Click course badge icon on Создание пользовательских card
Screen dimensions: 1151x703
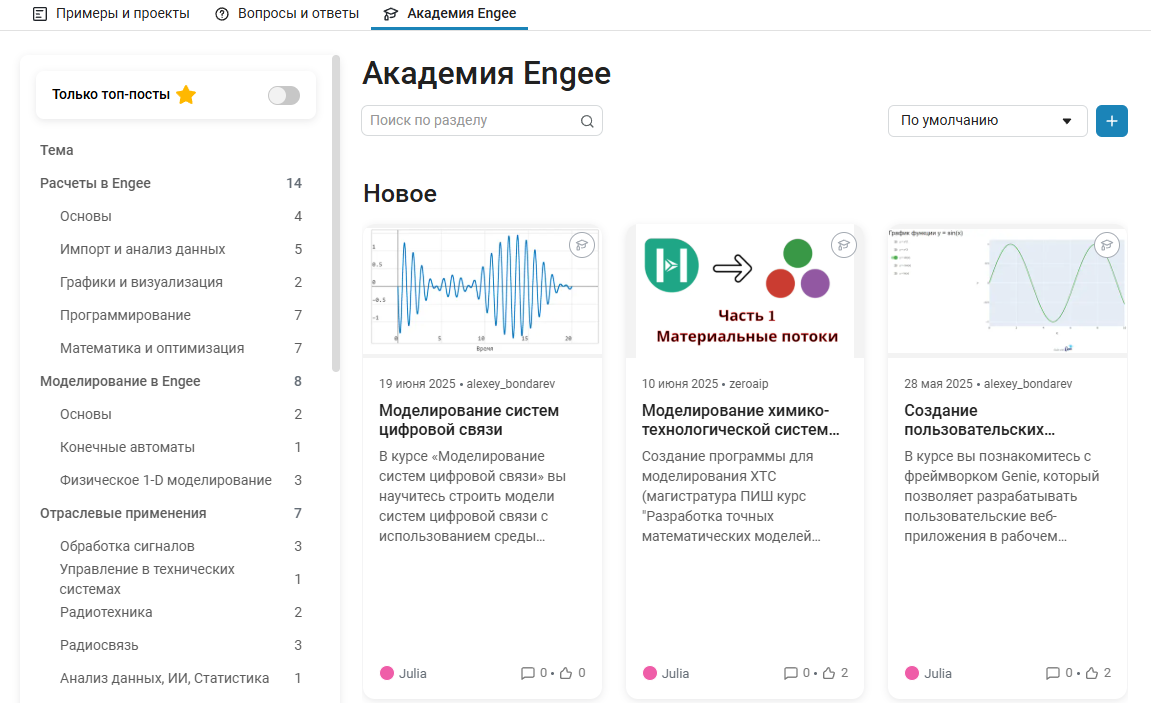click(x=1106, y=245)
